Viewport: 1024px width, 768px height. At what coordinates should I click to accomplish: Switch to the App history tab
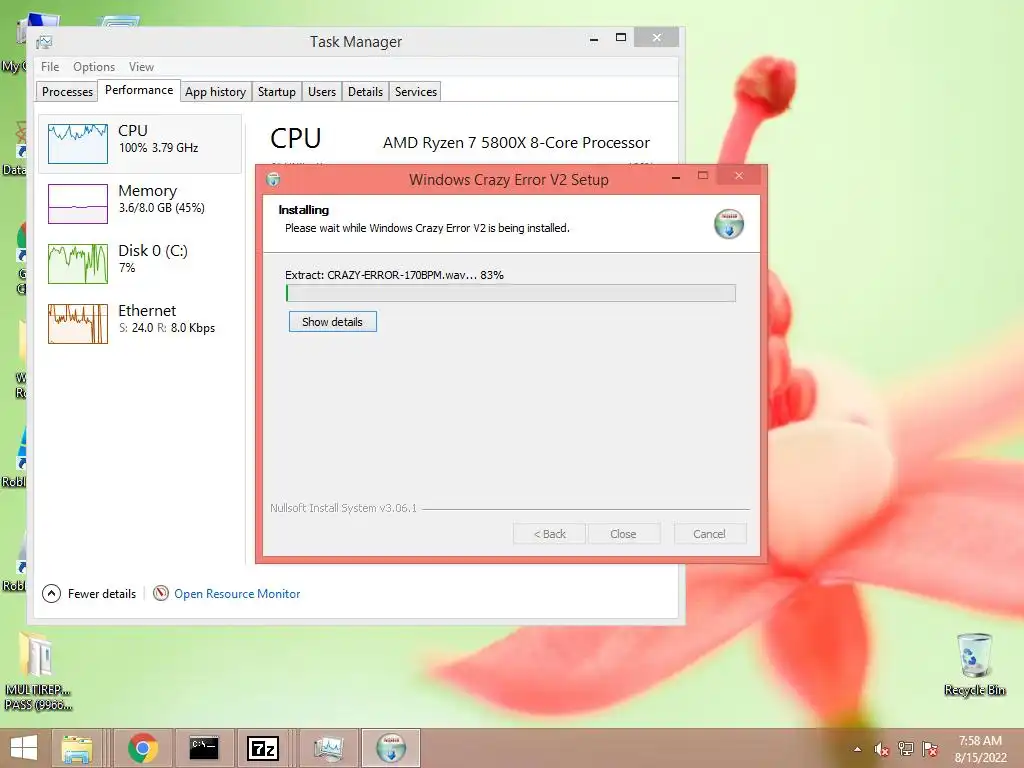216,91
